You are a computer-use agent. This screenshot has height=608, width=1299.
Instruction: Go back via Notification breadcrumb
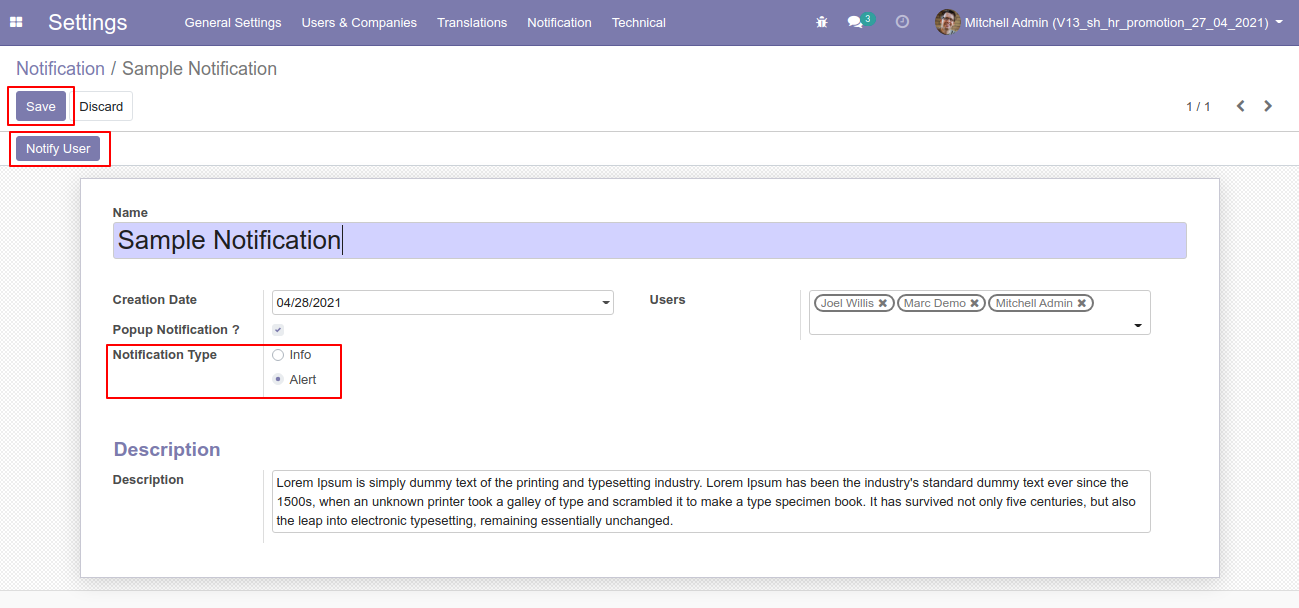(60, 69)
